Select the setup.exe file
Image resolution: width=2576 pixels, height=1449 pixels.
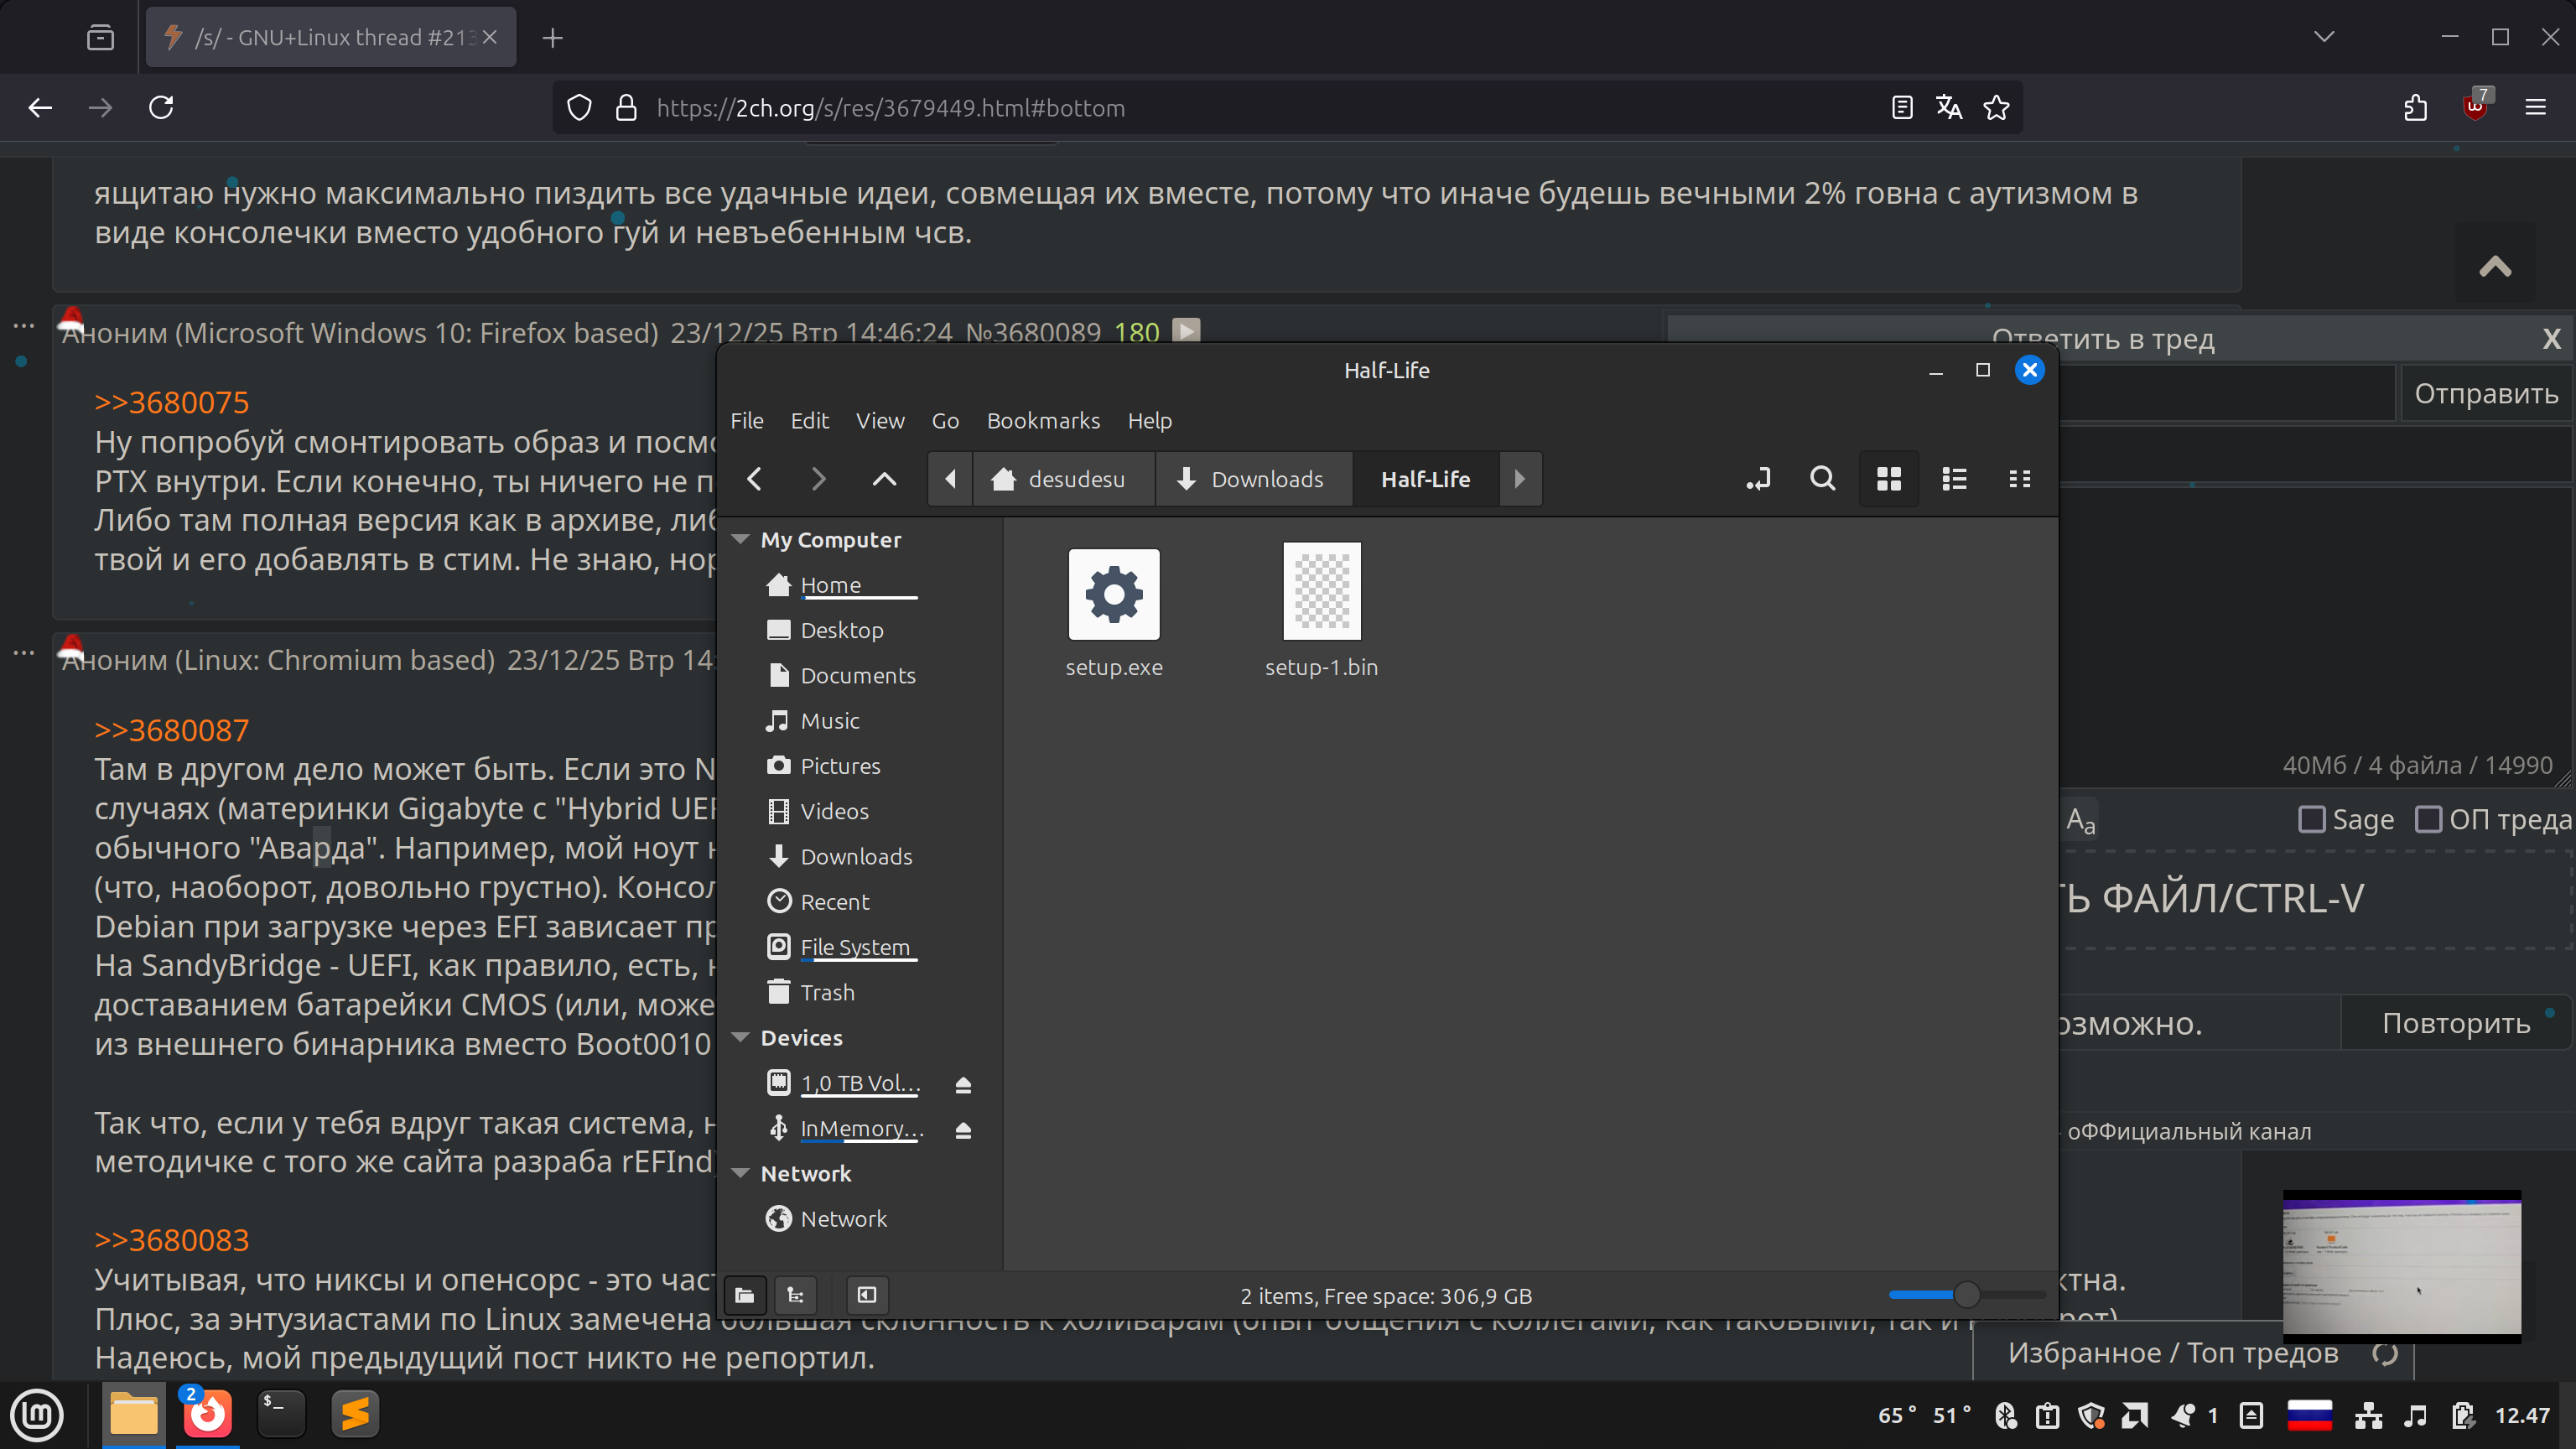click(x=1113, y=595)
